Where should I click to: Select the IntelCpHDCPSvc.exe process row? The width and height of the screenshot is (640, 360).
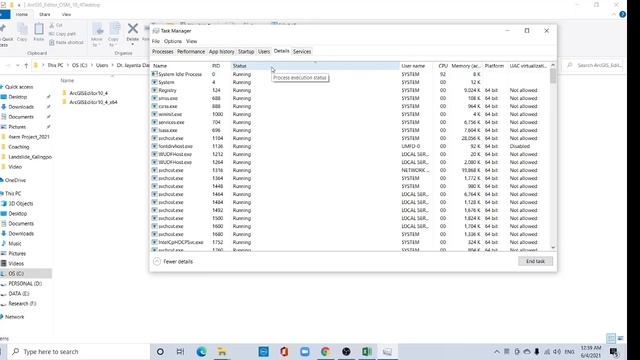[x=350, y=242]
